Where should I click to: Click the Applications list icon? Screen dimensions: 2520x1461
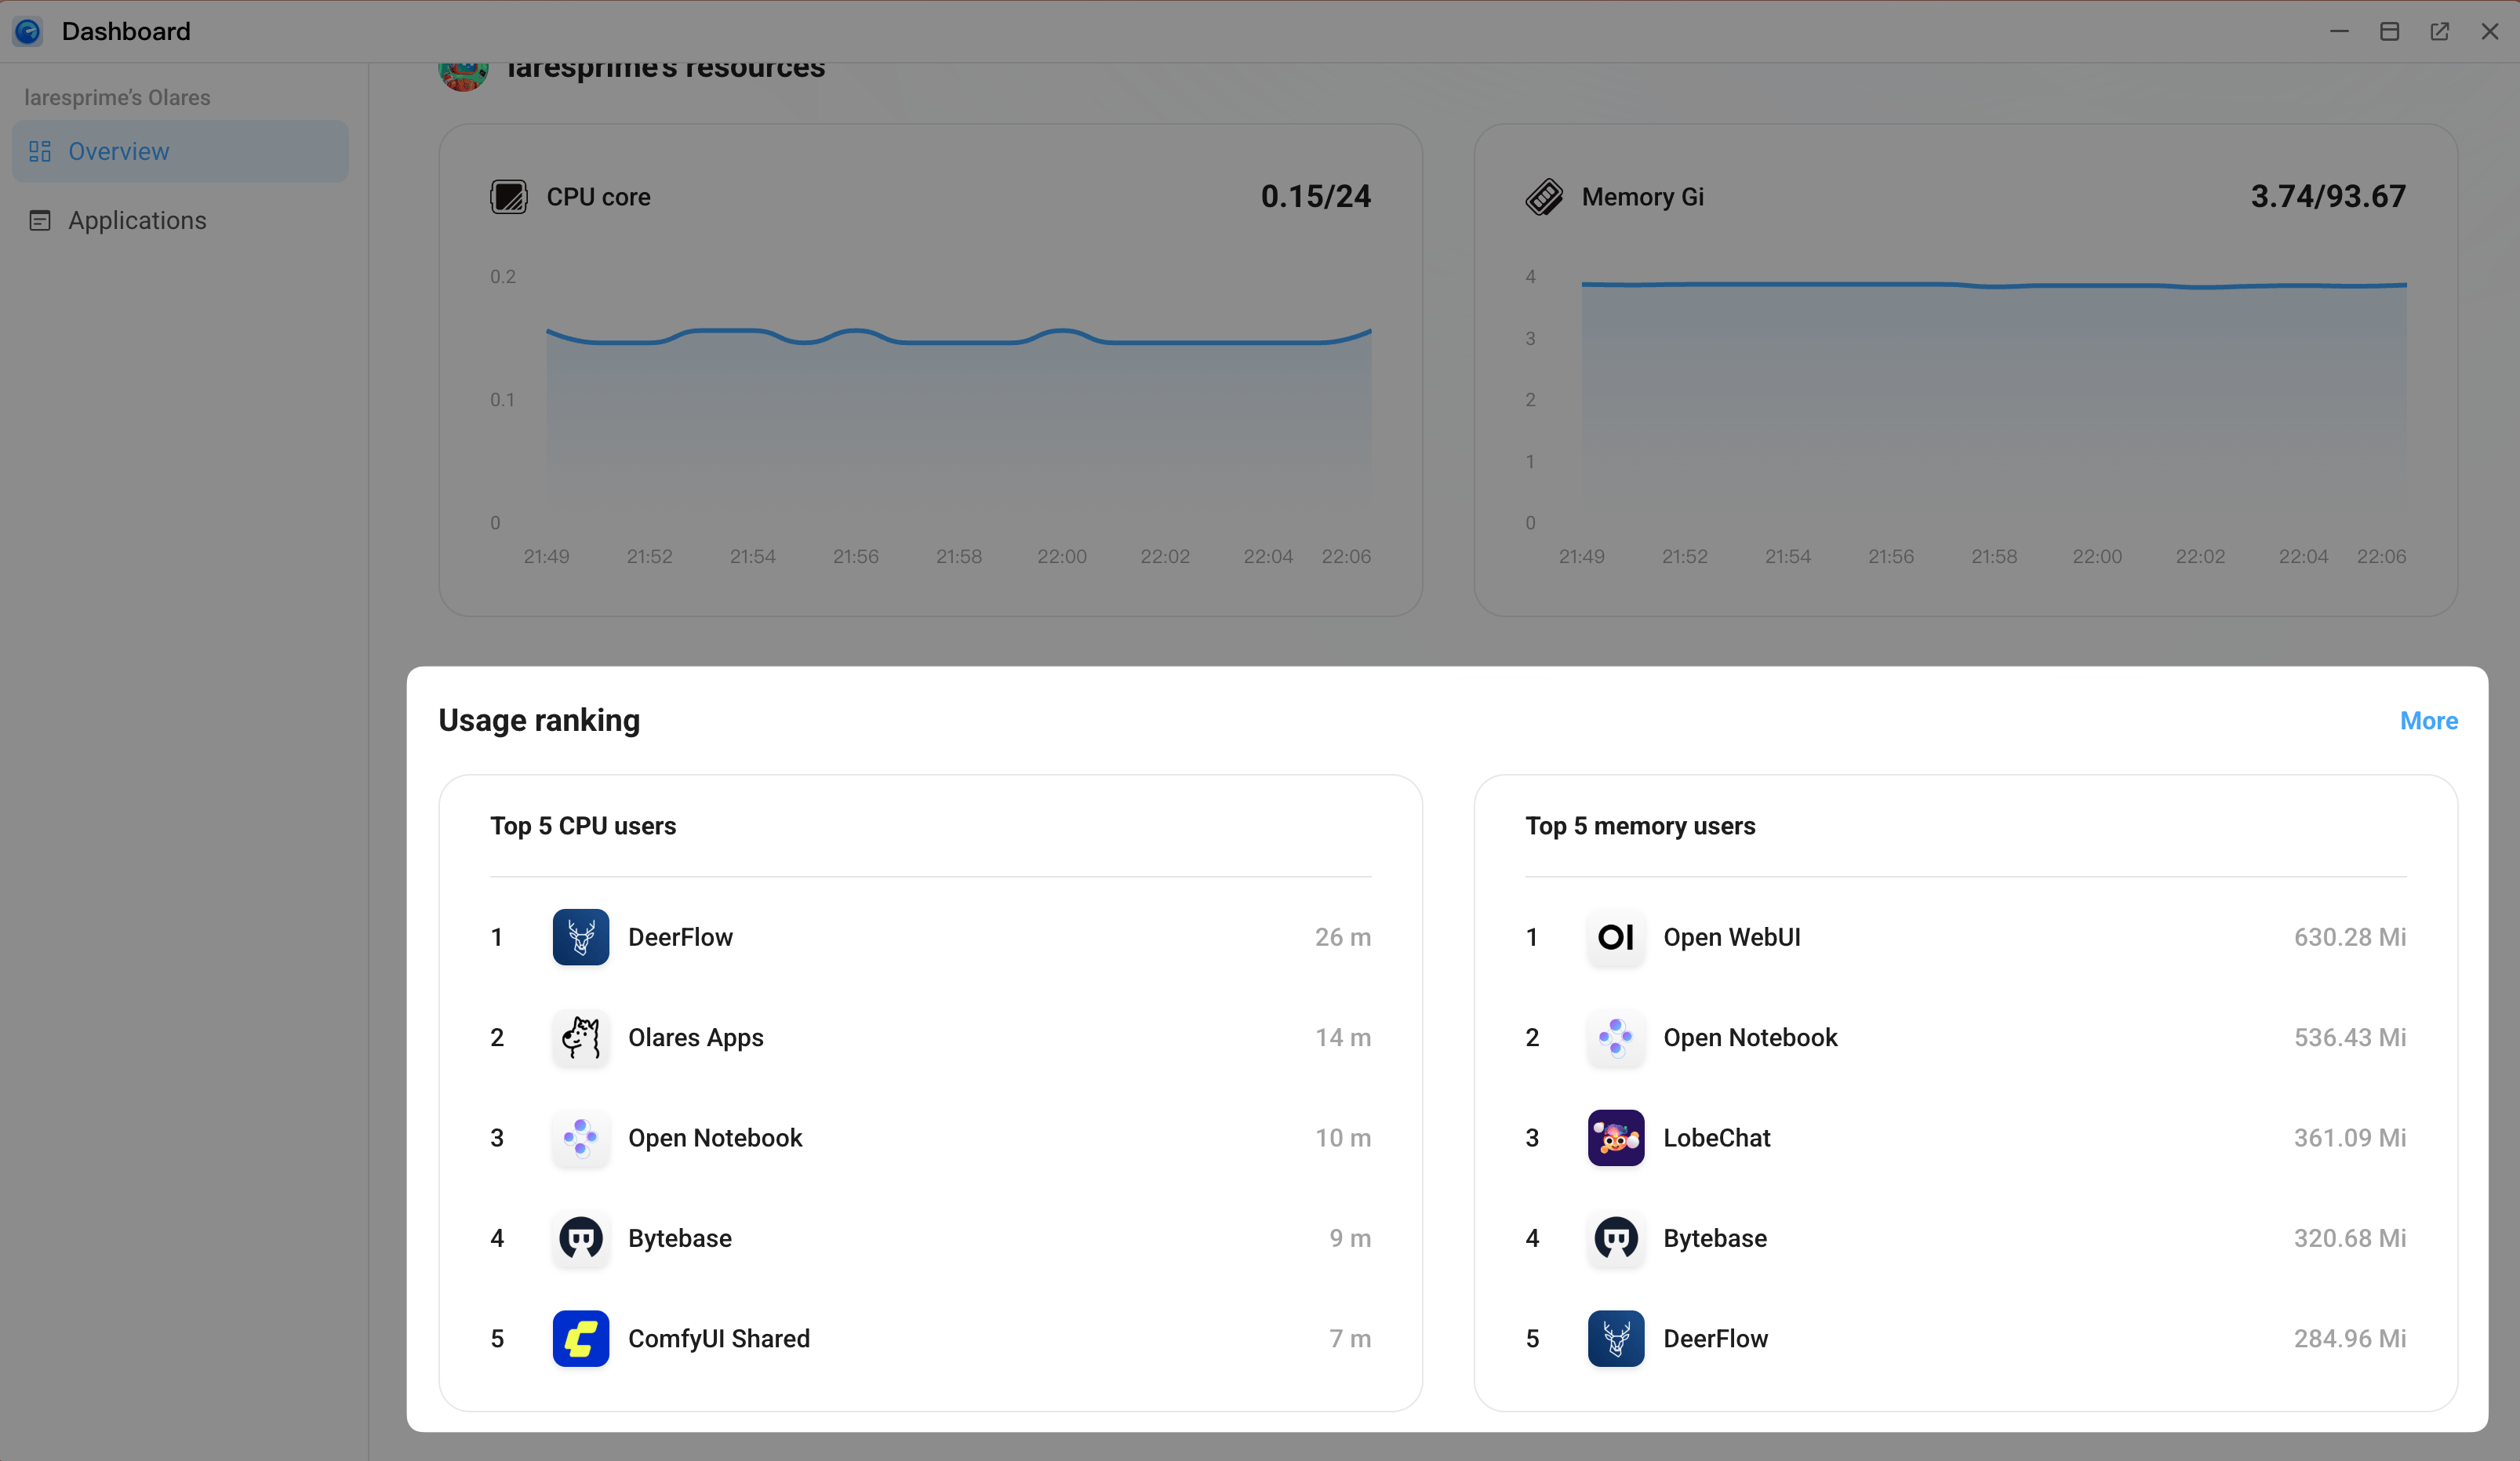(40, 220)
